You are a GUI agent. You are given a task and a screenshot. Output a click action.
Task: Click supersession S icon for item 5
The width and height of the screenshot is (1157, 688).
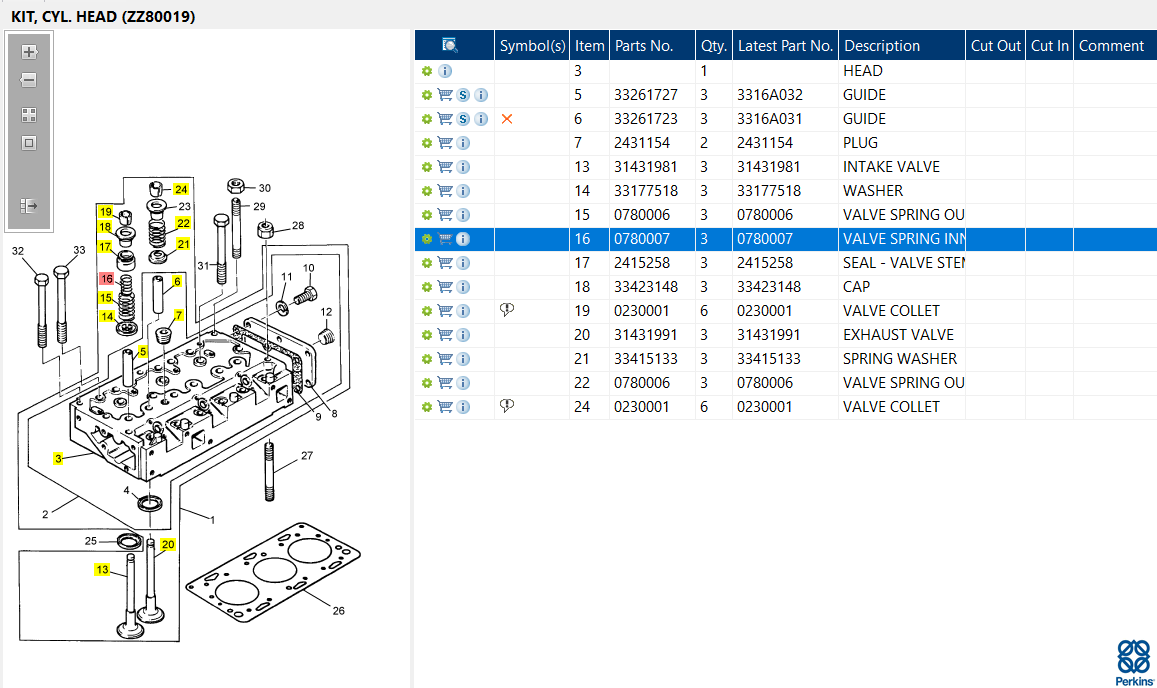point(463,95)
